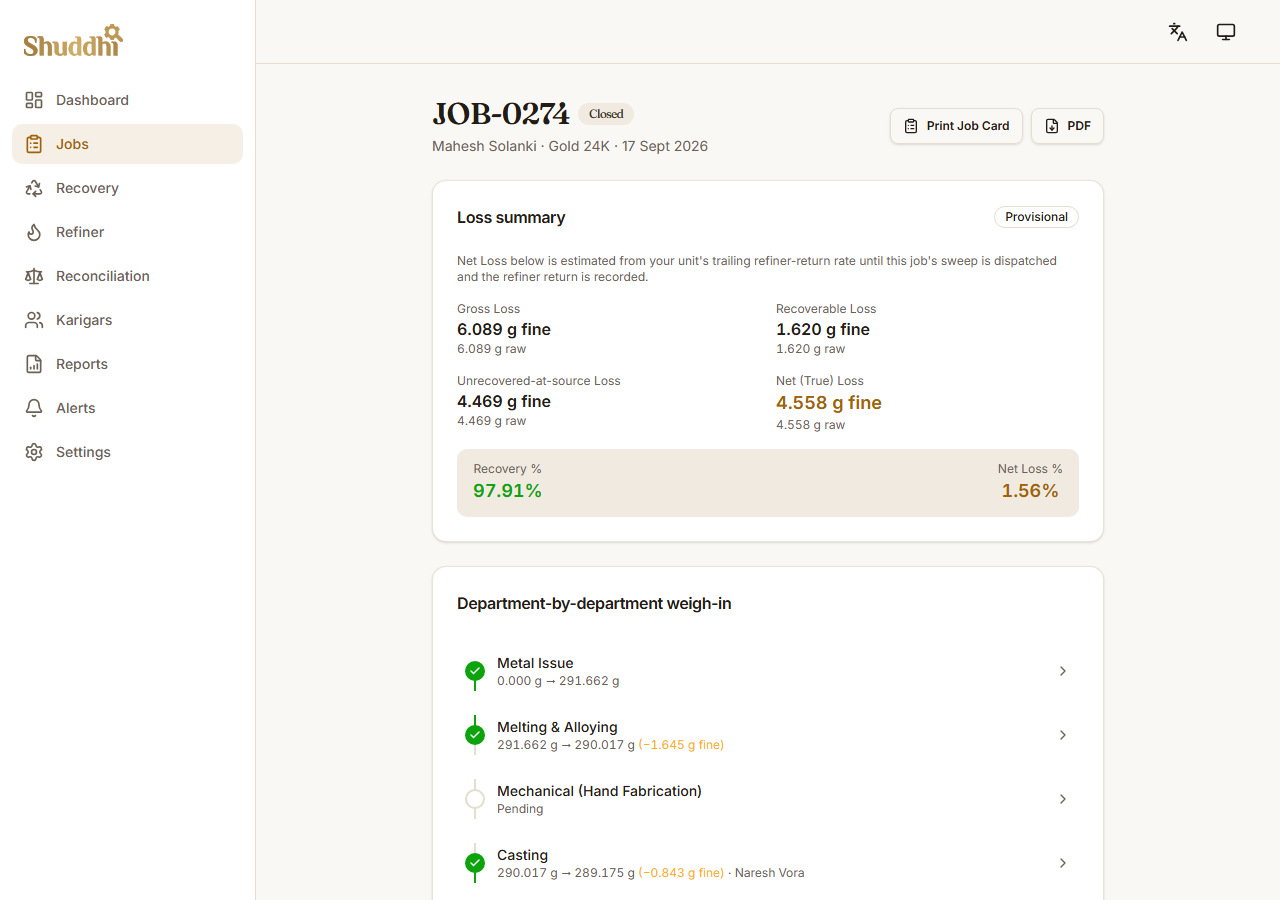Screen dimensions: 1280x900
Task: Expand the Melting & Alloying row chevron
Action: pos(1063,735)
